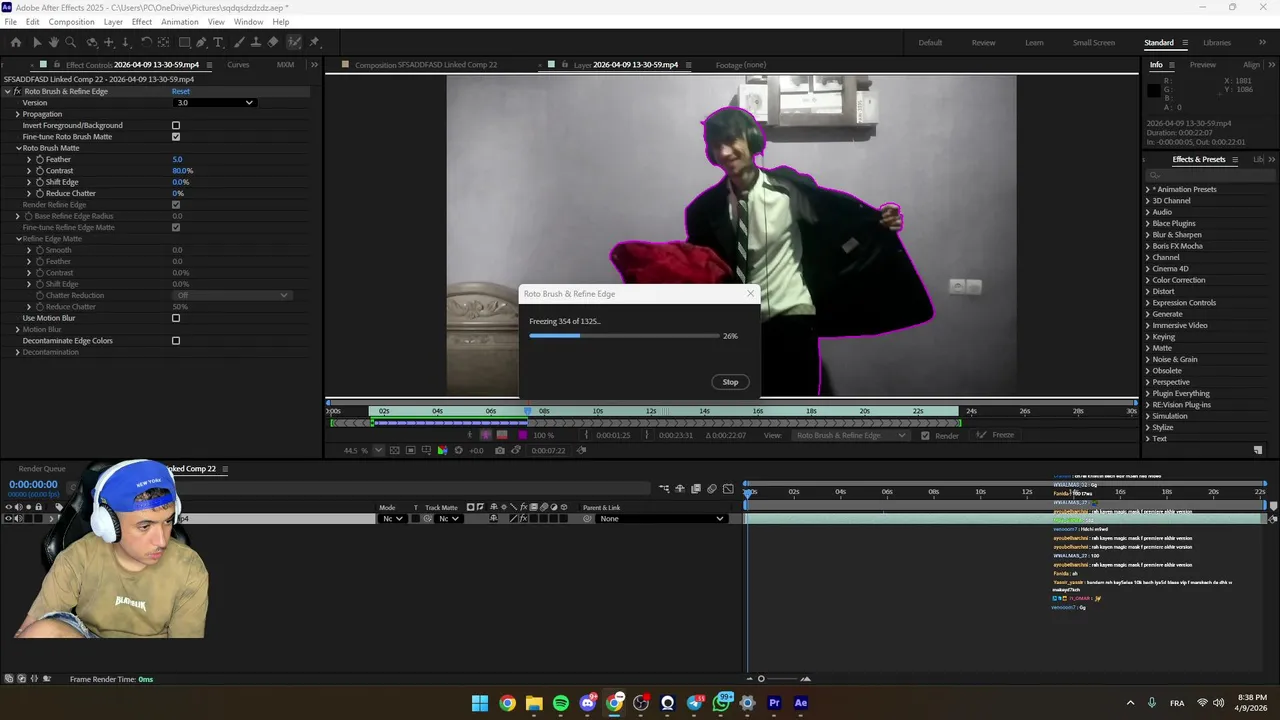Viewport: 1280px width, 720px height.
Task: Toggle Invert Foreground/Background checkbox
Action: pyautogui.click(x=176, y=126)
